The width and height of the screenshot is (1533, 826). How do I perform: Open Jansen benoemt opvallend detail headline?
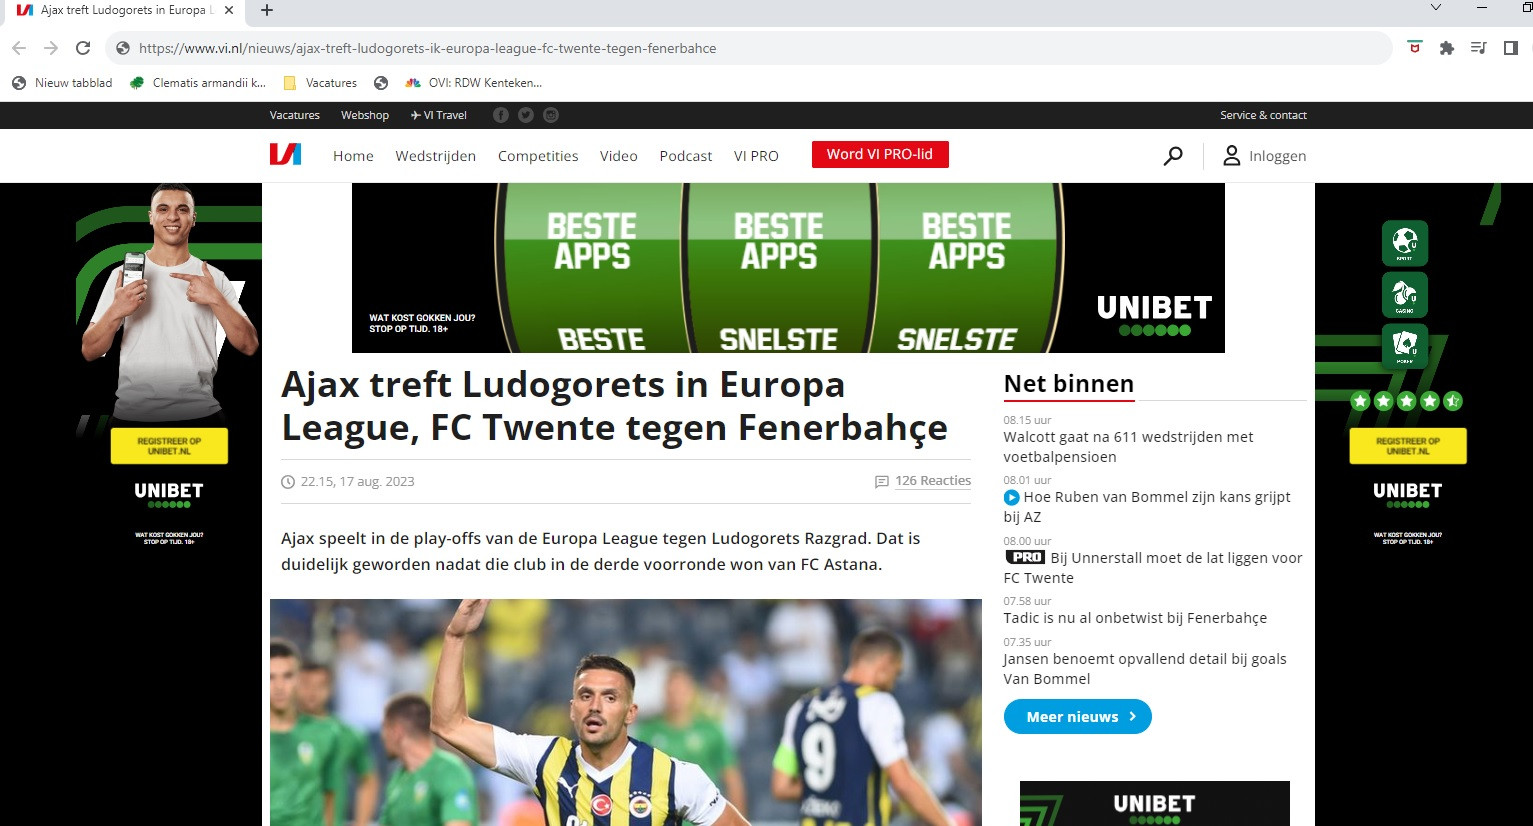point(1145,669)
